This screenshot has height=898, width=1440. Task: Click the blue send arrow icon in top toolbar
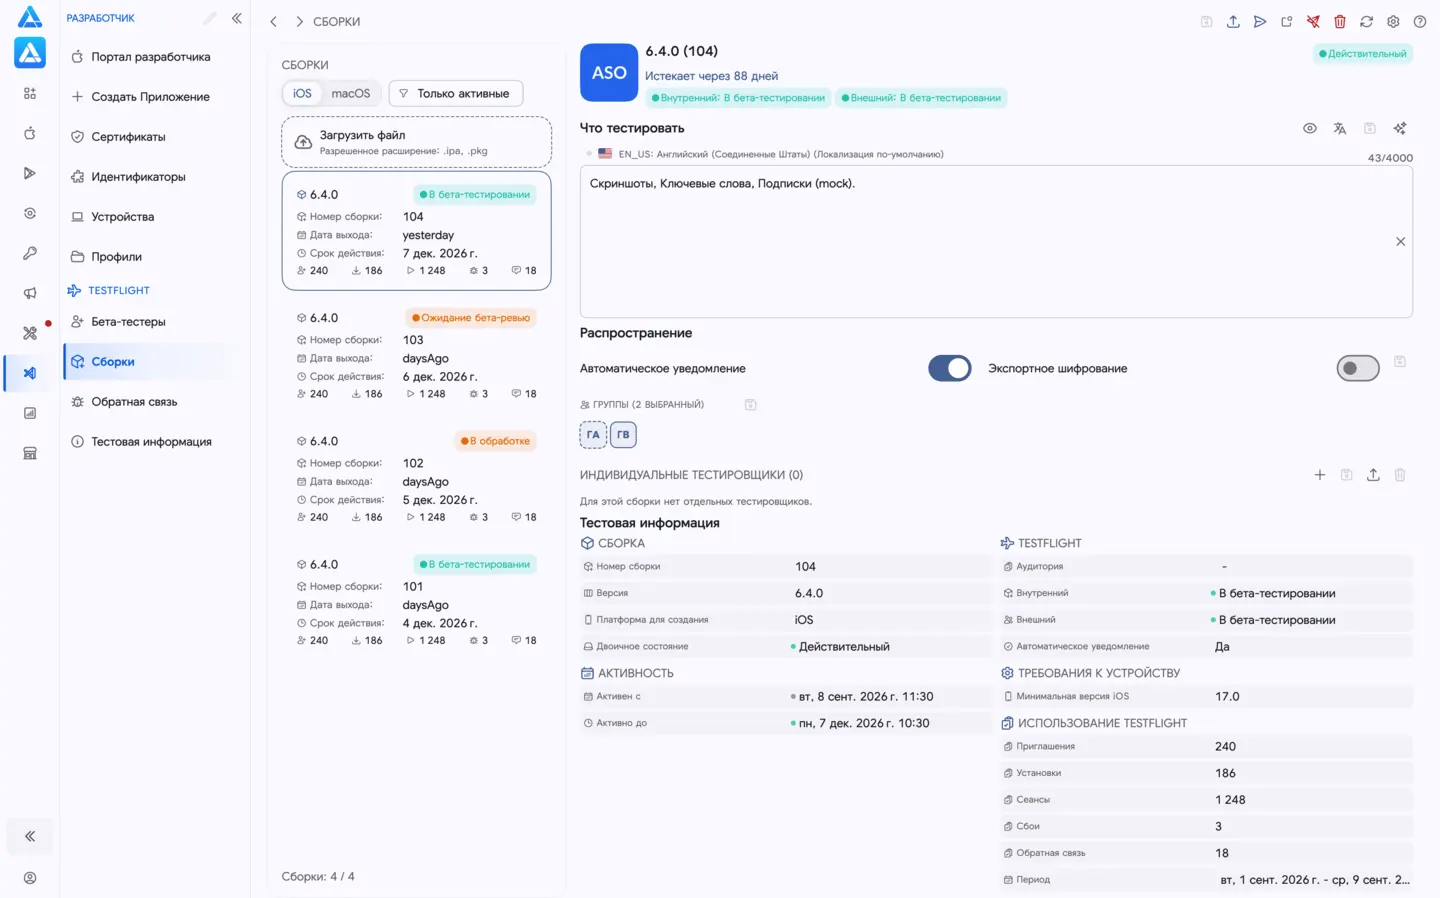click(x=1260, y=21)
